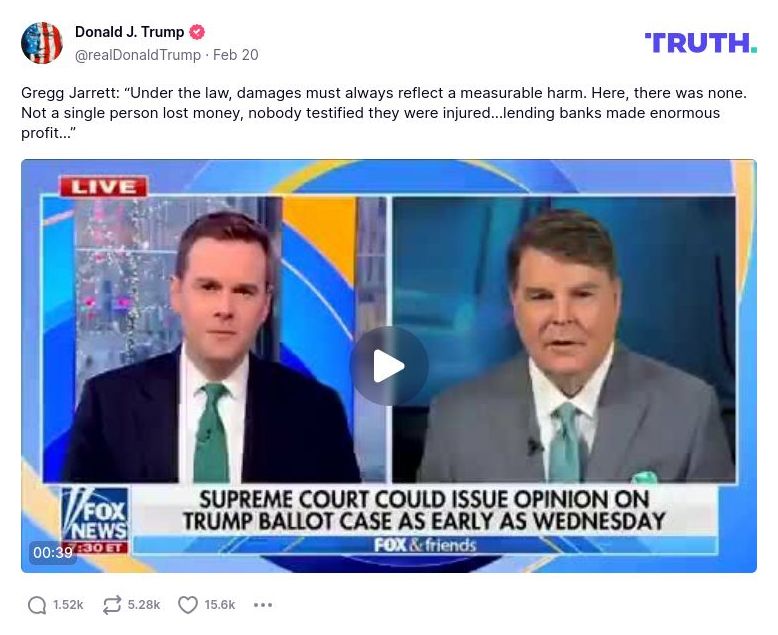778x635 pixels.
Task: Click the Fox & friends ticker bar
Action: click(425, 545)
